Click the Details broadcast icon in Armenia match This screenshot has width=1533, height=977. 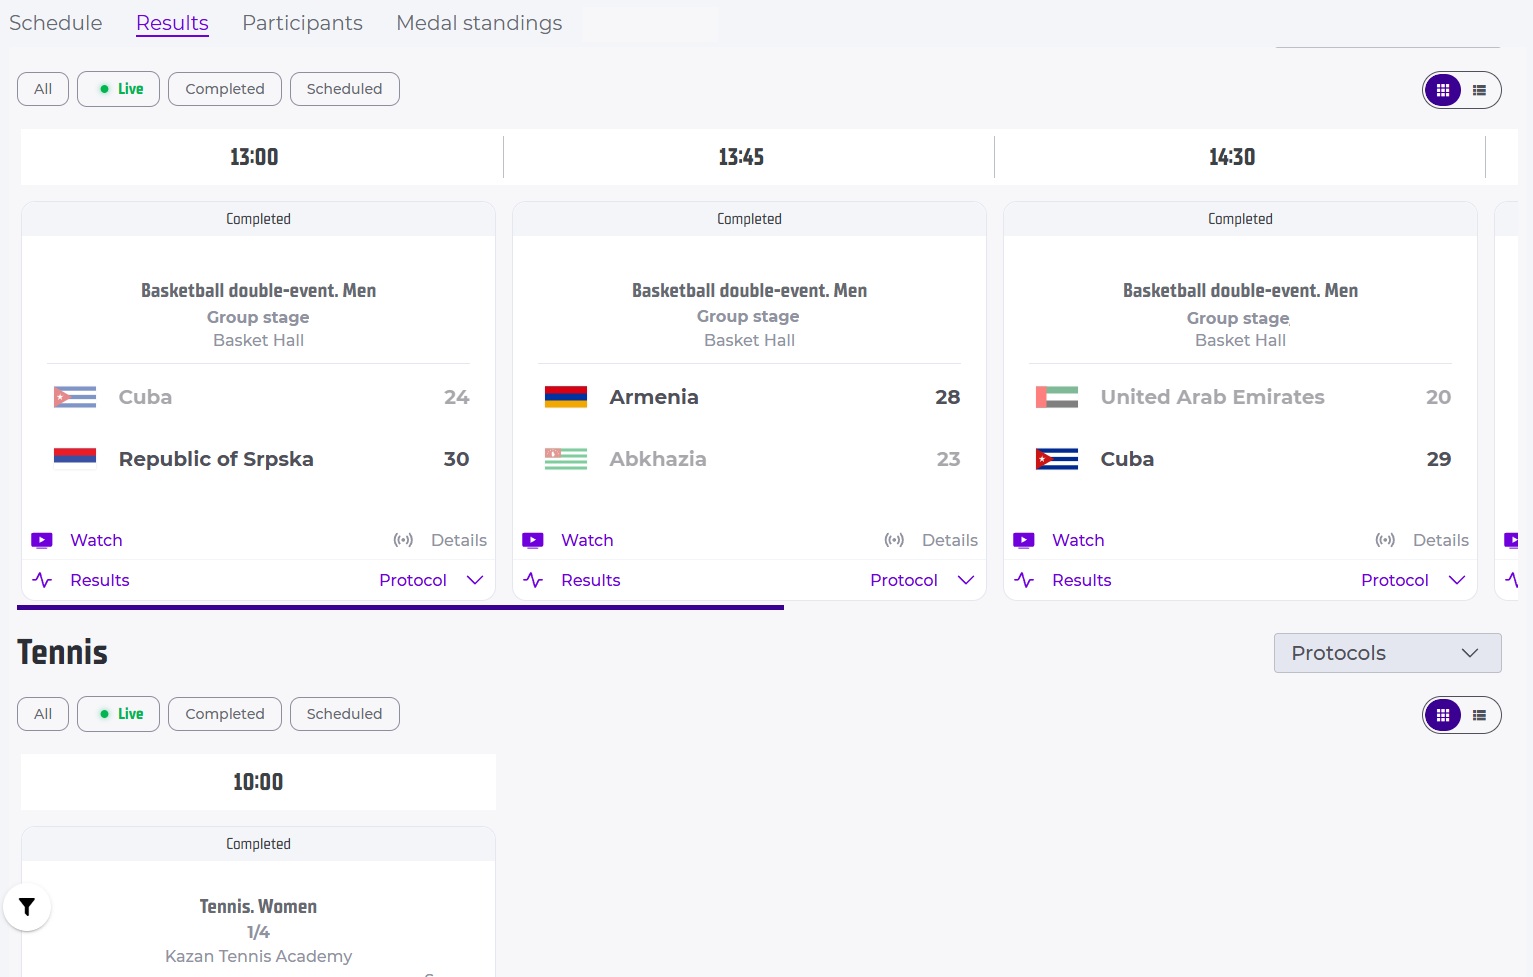tap(894, 540)
